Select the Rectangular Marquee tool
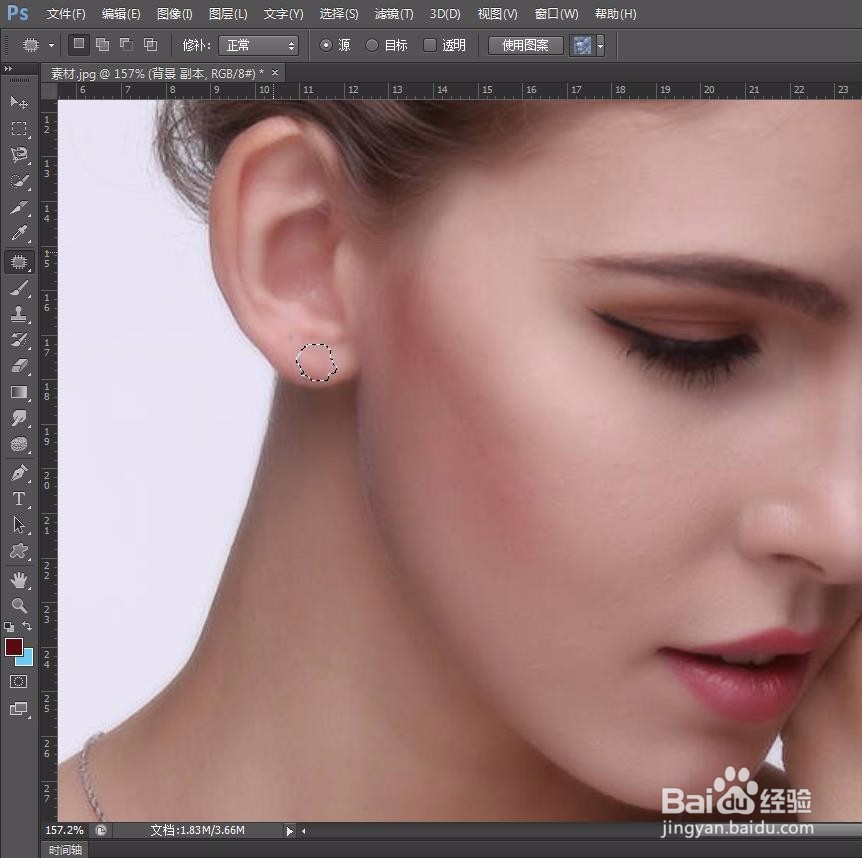Viewport: 862px width, 858px height. coord(19,129)
